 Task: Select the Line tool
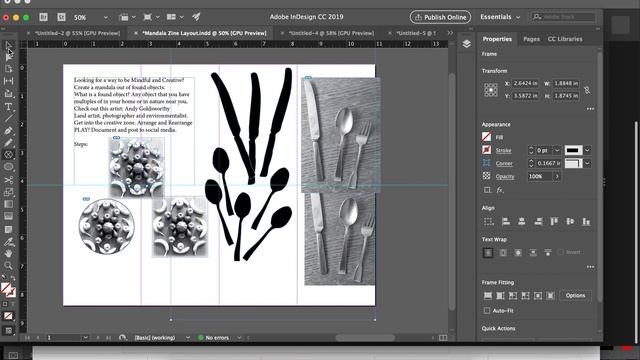tap(8, 118)
